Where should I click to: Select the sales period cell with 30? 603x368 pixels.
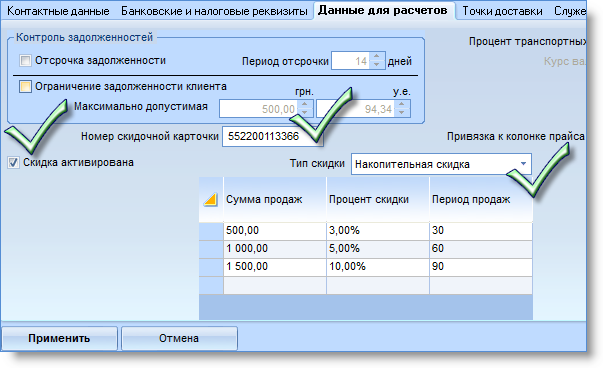pos(481,231)
